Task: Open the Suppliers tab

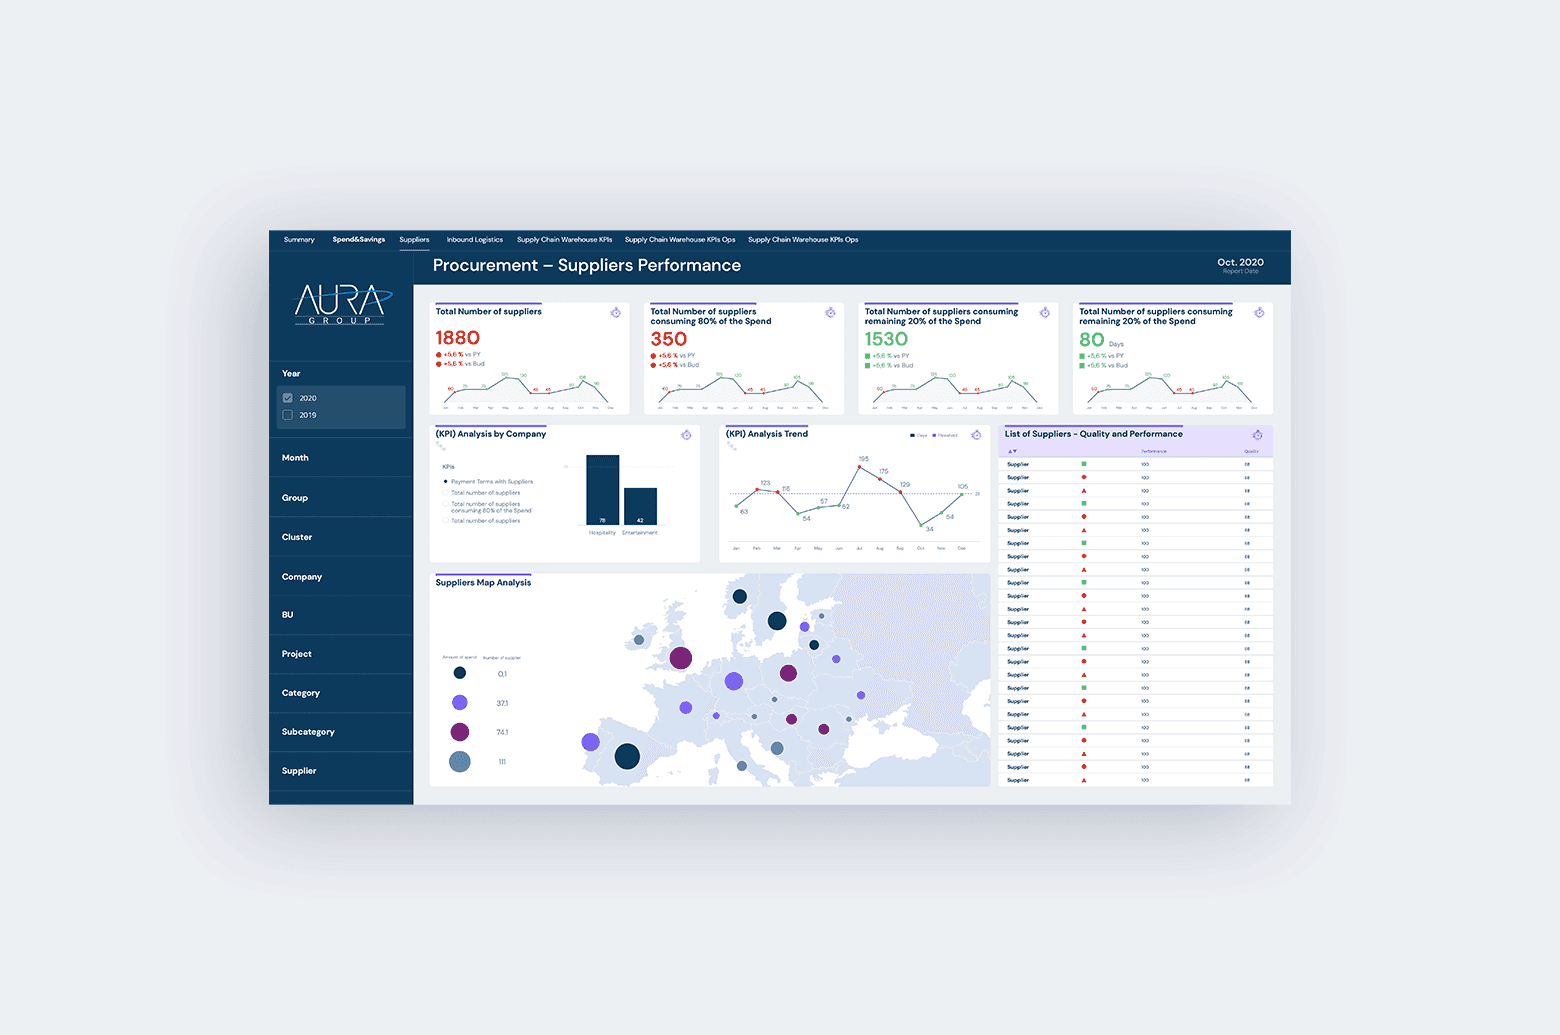Action: (x=414, y=240)
